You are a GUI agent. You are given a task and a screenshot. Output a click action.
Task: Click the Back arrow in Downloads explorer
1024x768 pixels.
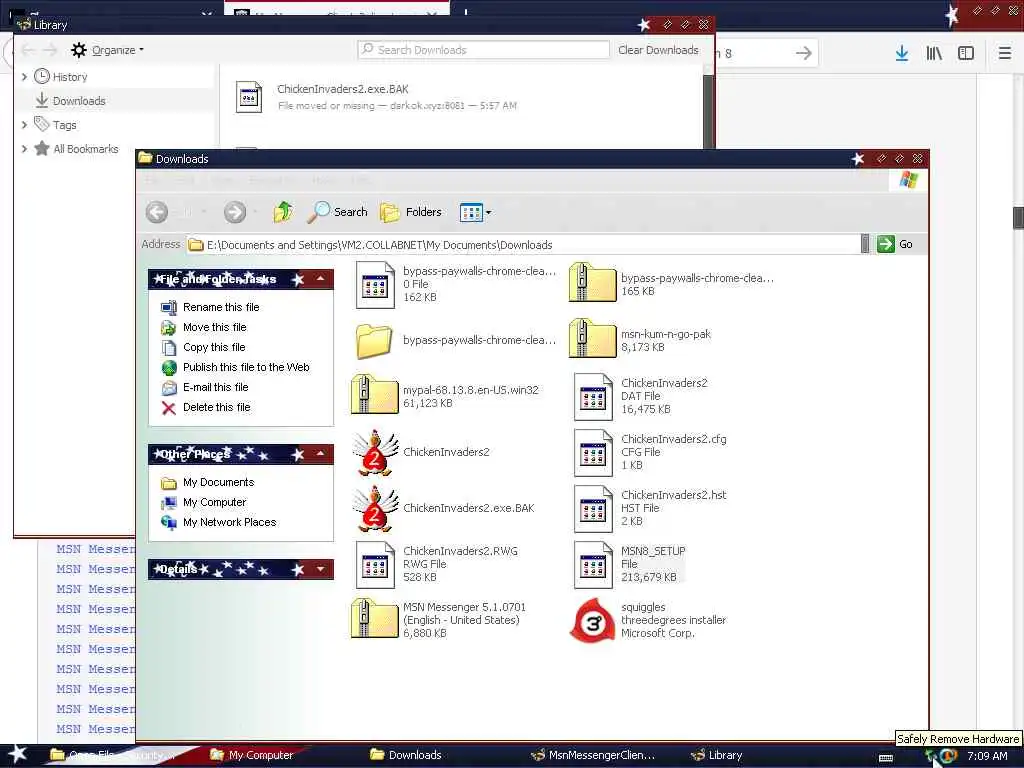157,212
